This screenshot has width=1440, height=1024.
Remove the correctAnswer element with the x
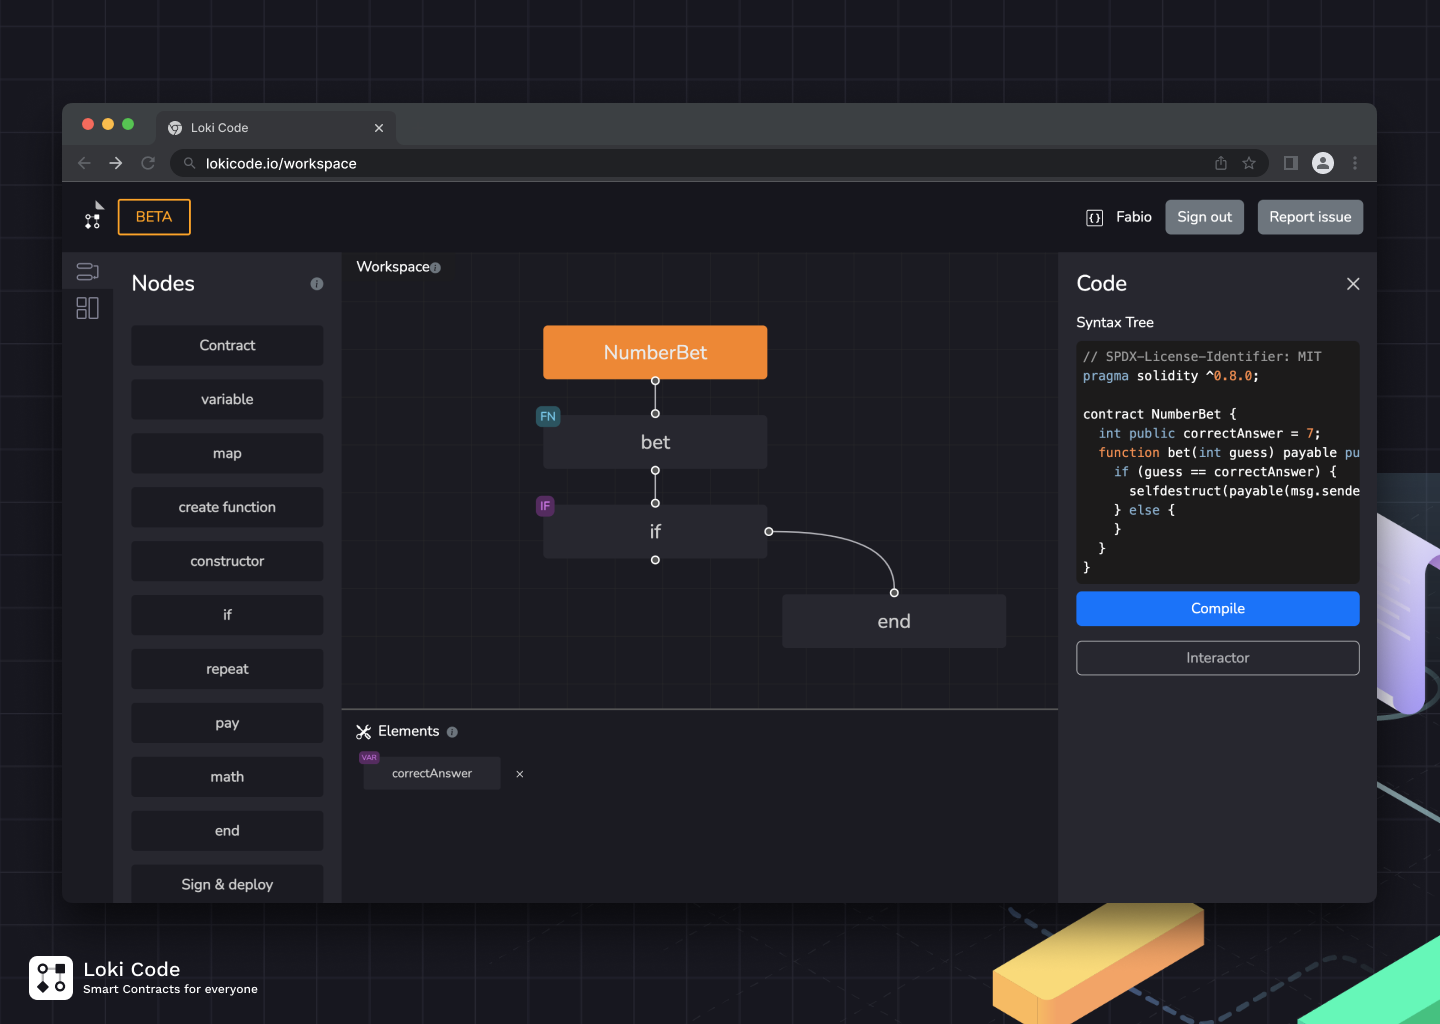tap(520, 774)
